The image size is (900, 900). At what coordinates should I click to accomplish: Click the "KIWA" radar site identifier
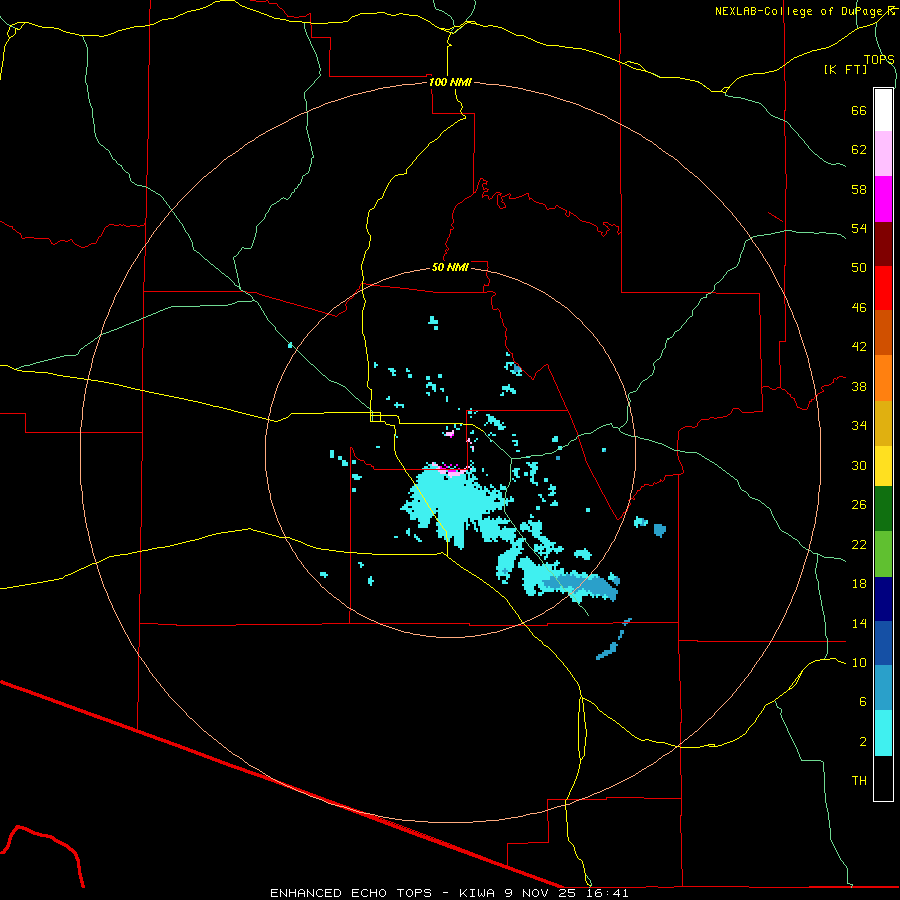(x=476, y=893)
